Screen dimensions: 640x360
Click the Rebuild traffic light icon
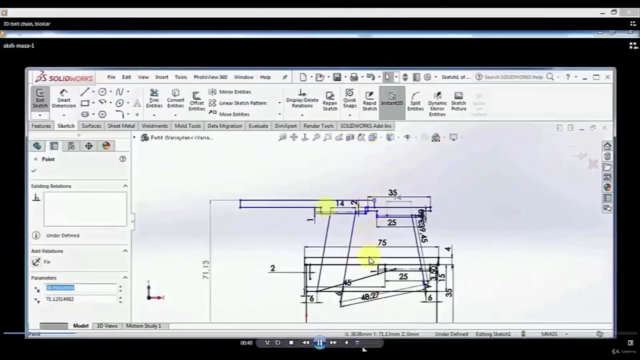(x=405, y=77)
